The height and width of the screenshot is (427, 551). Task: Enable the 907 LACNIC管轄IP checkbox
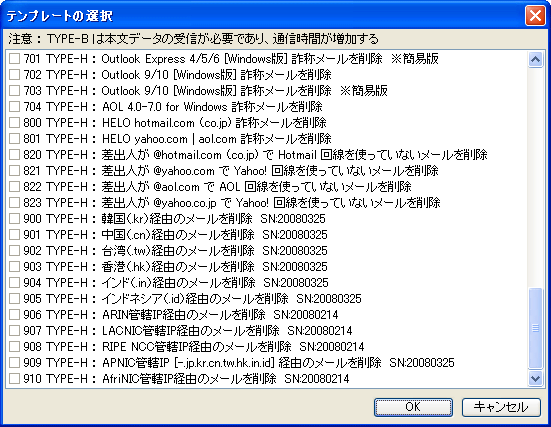[14, 330]
